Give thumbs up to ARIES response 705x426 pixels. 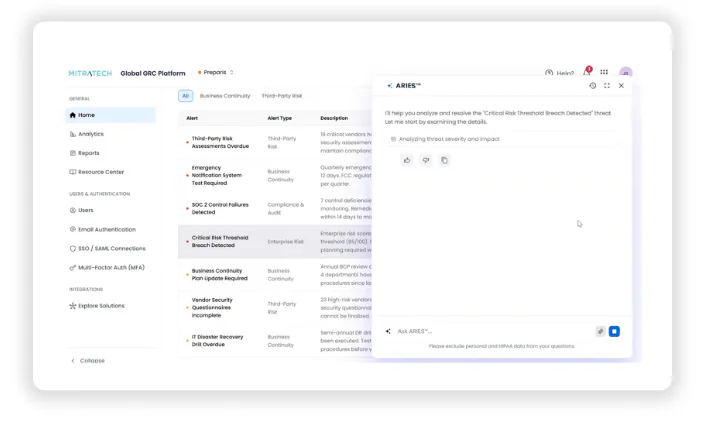407,160
